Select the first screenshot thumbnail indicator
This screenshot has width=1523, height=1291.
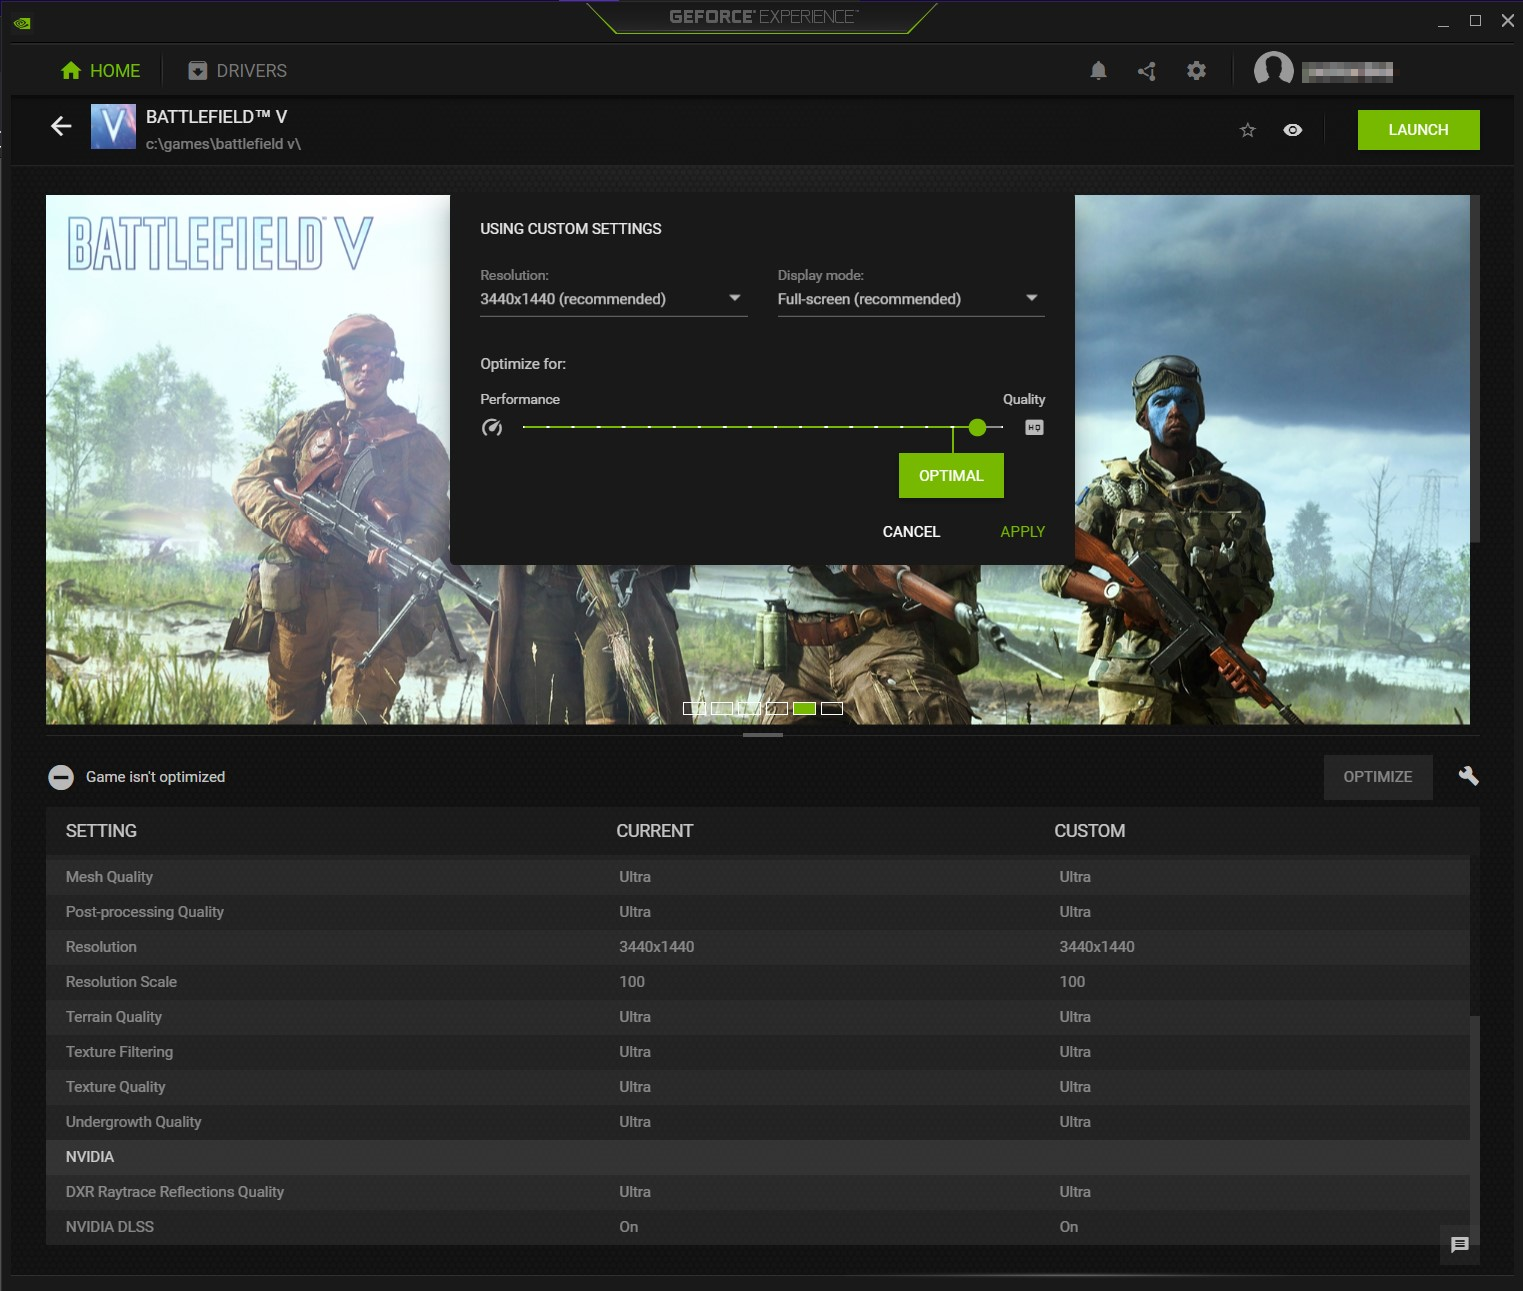pos(694,709)
